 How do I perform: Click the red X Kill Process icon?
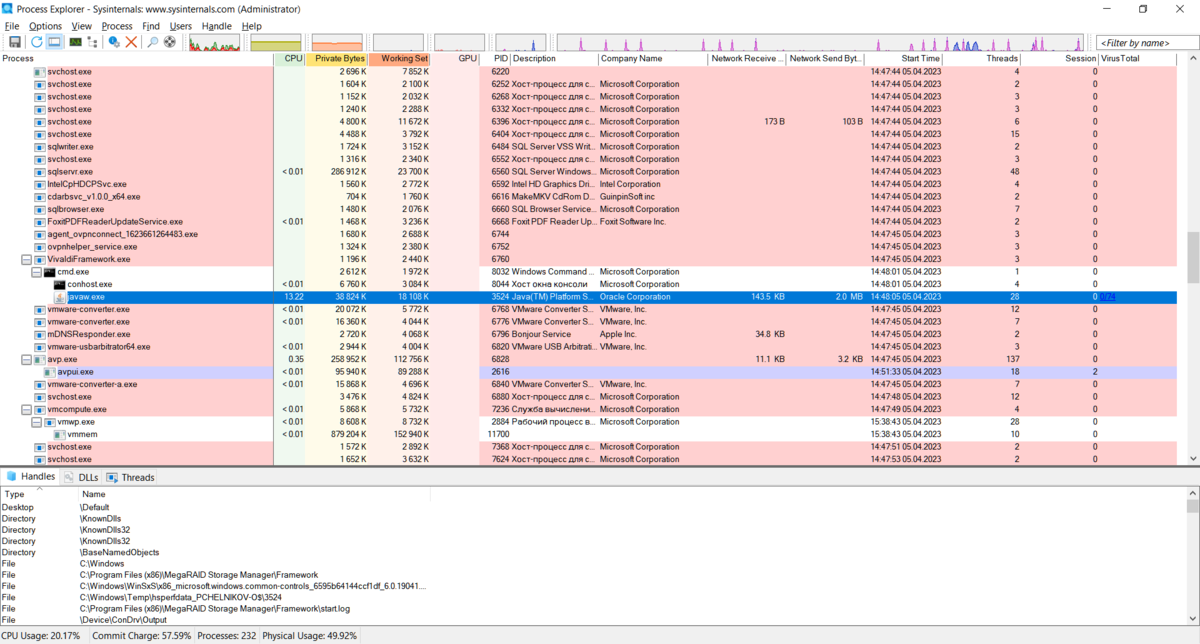point(131,42)
